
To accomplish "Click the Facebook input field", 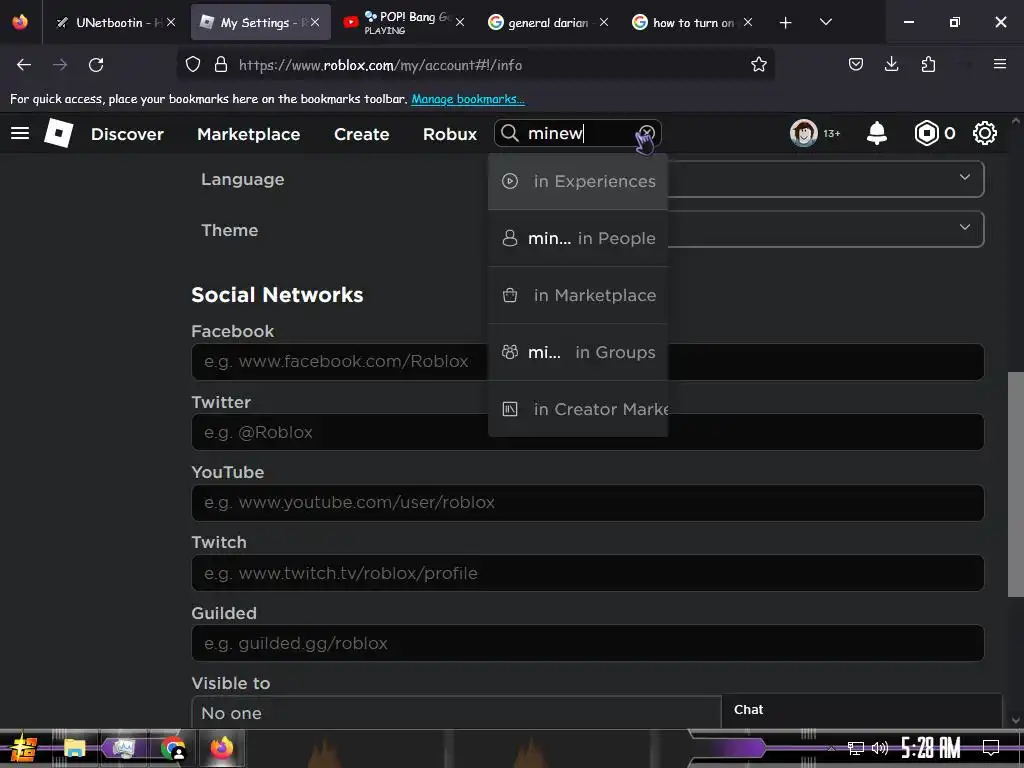I will pyautogui.click(x=587, y=361).
